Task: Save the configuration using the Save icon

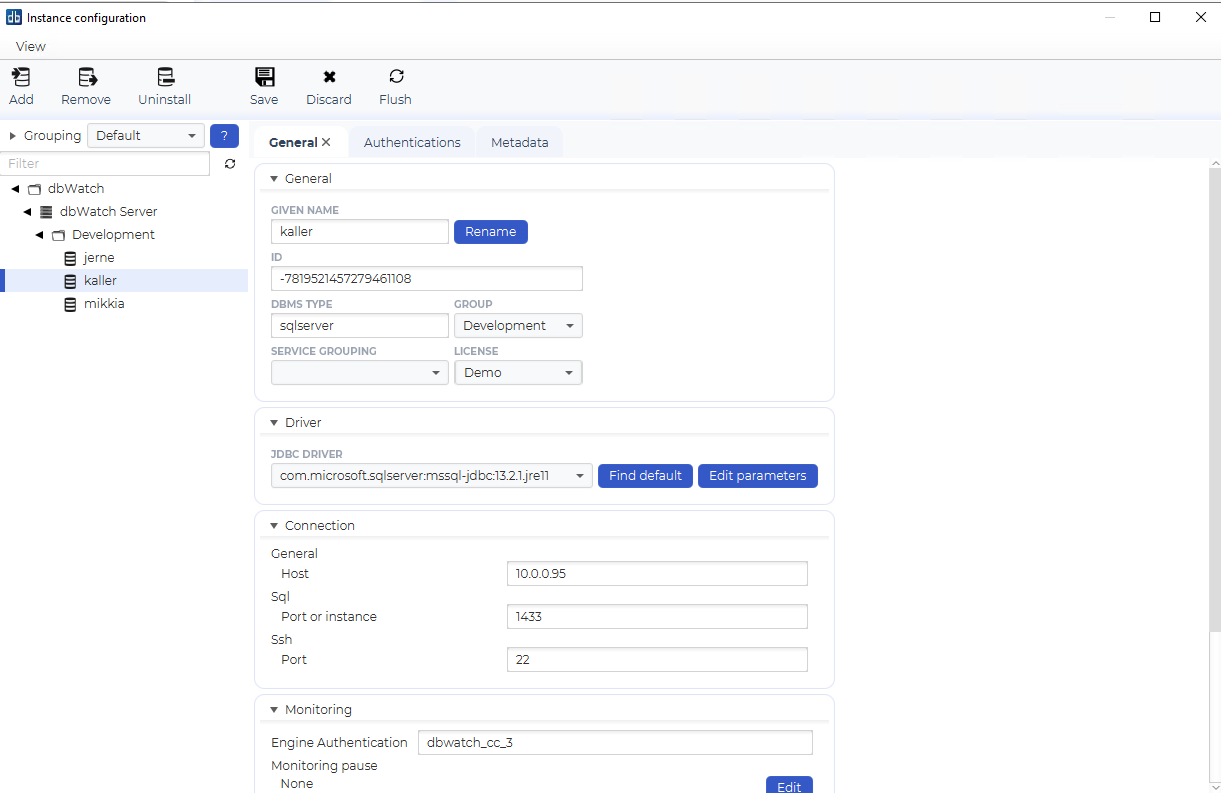Action: tap(264, 78)
